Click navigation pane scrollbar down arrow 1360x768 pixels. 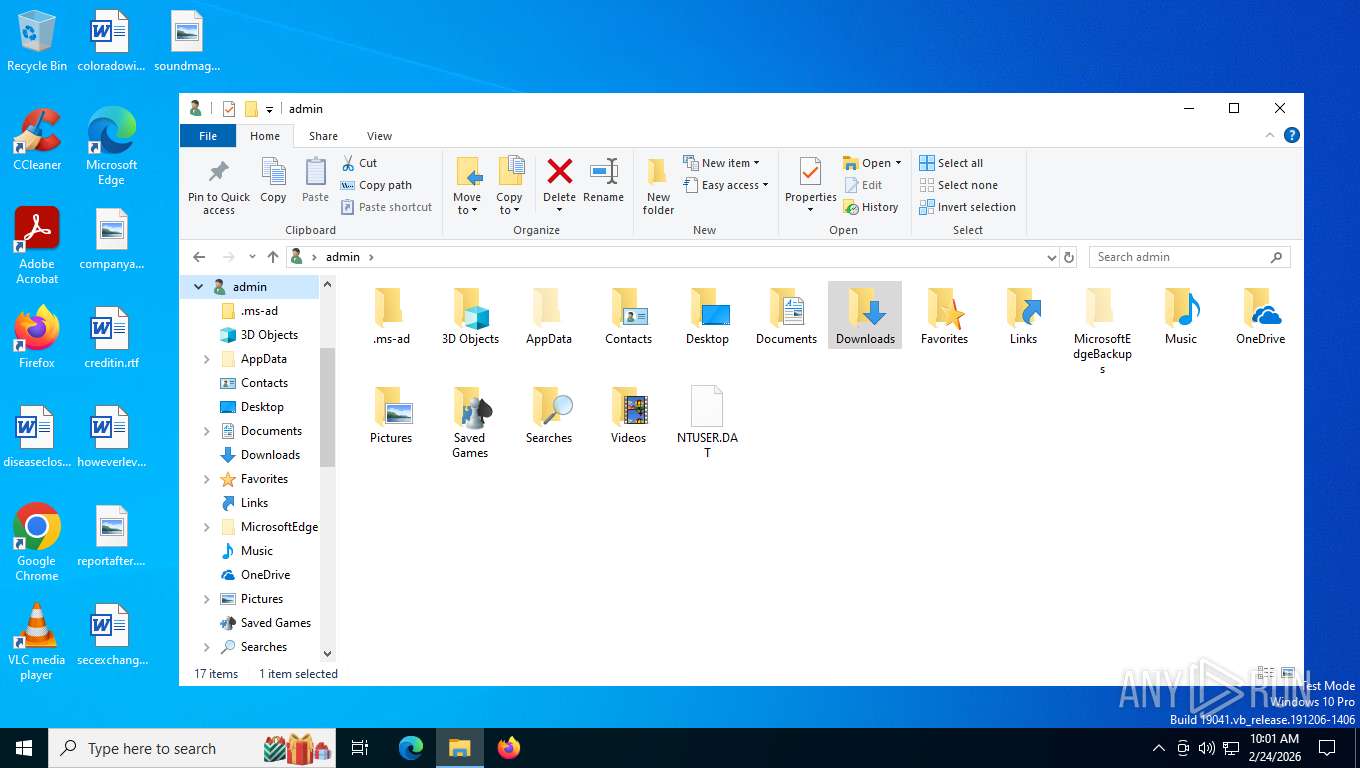[x=327, y=653]
